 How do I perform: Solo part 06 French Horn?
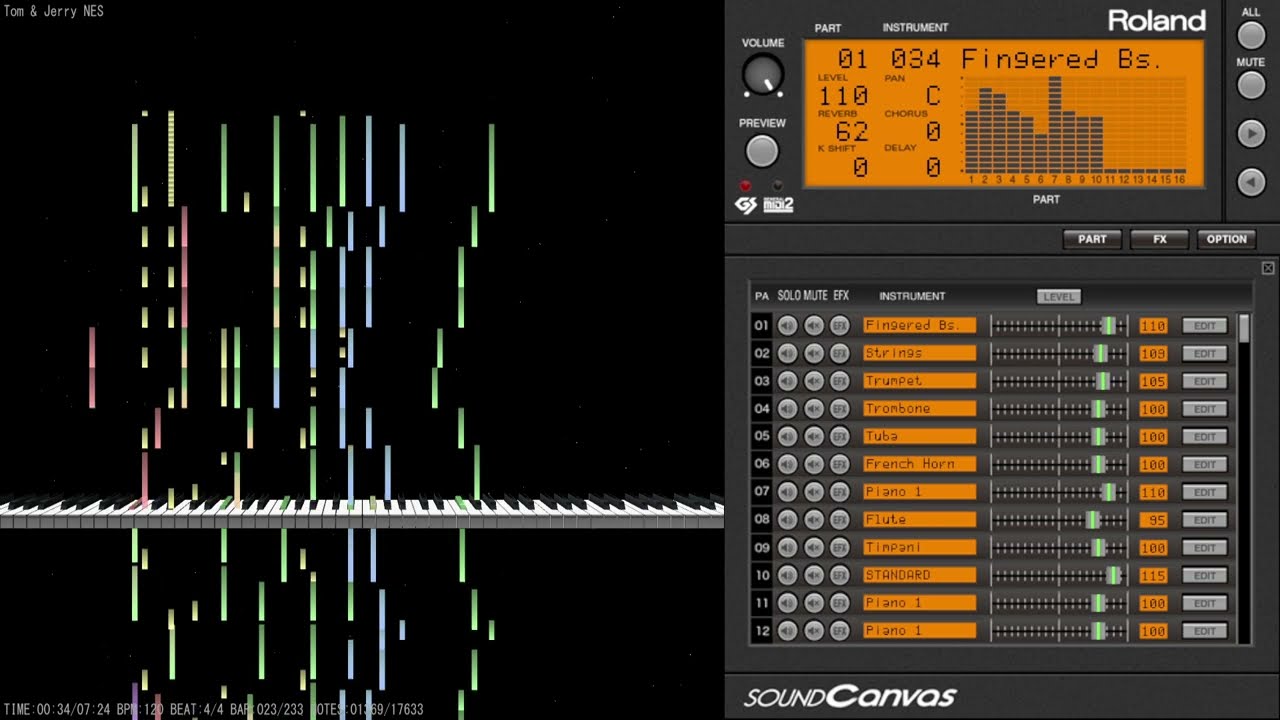(x=788, y=464)
